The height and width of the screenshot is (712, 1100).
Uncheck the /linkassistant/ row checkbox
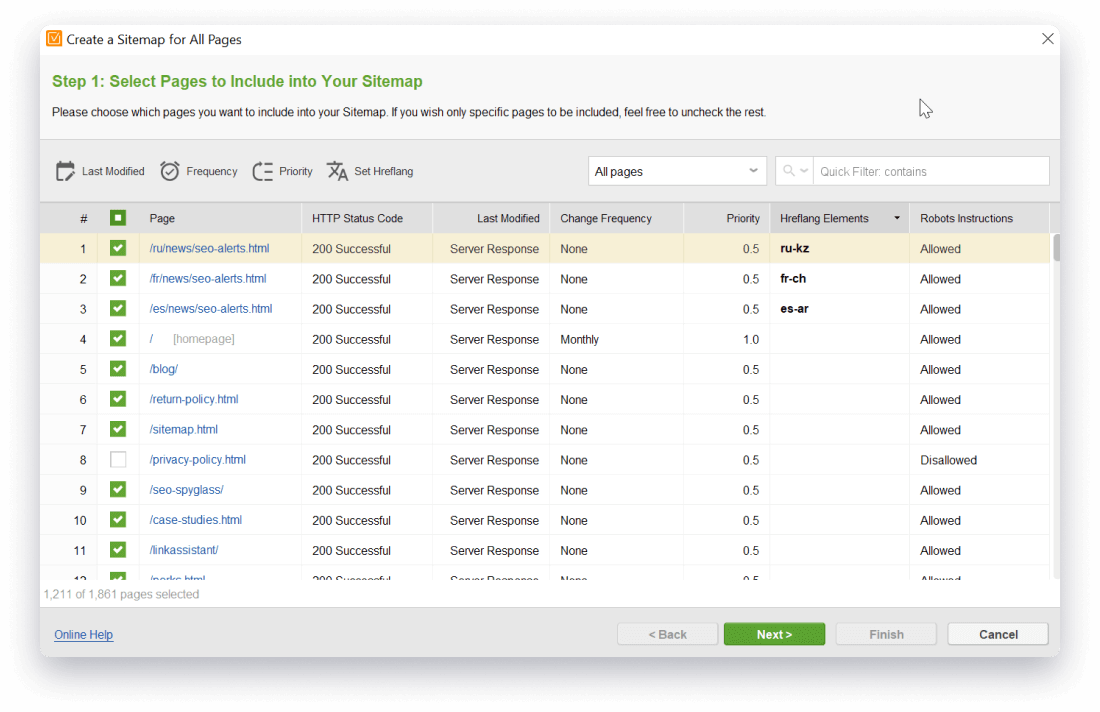118,550
